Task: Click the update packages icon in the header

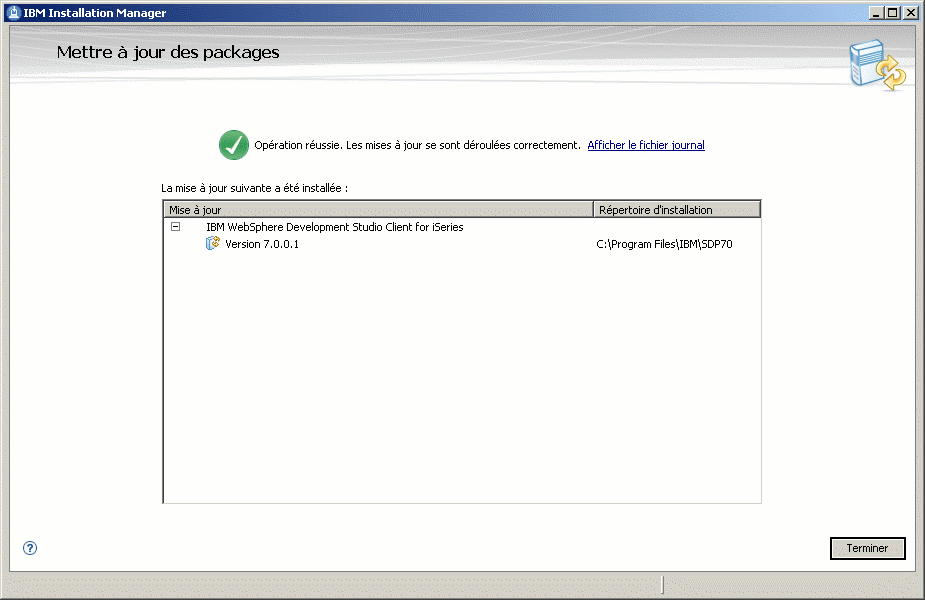Action: point(877,65)
